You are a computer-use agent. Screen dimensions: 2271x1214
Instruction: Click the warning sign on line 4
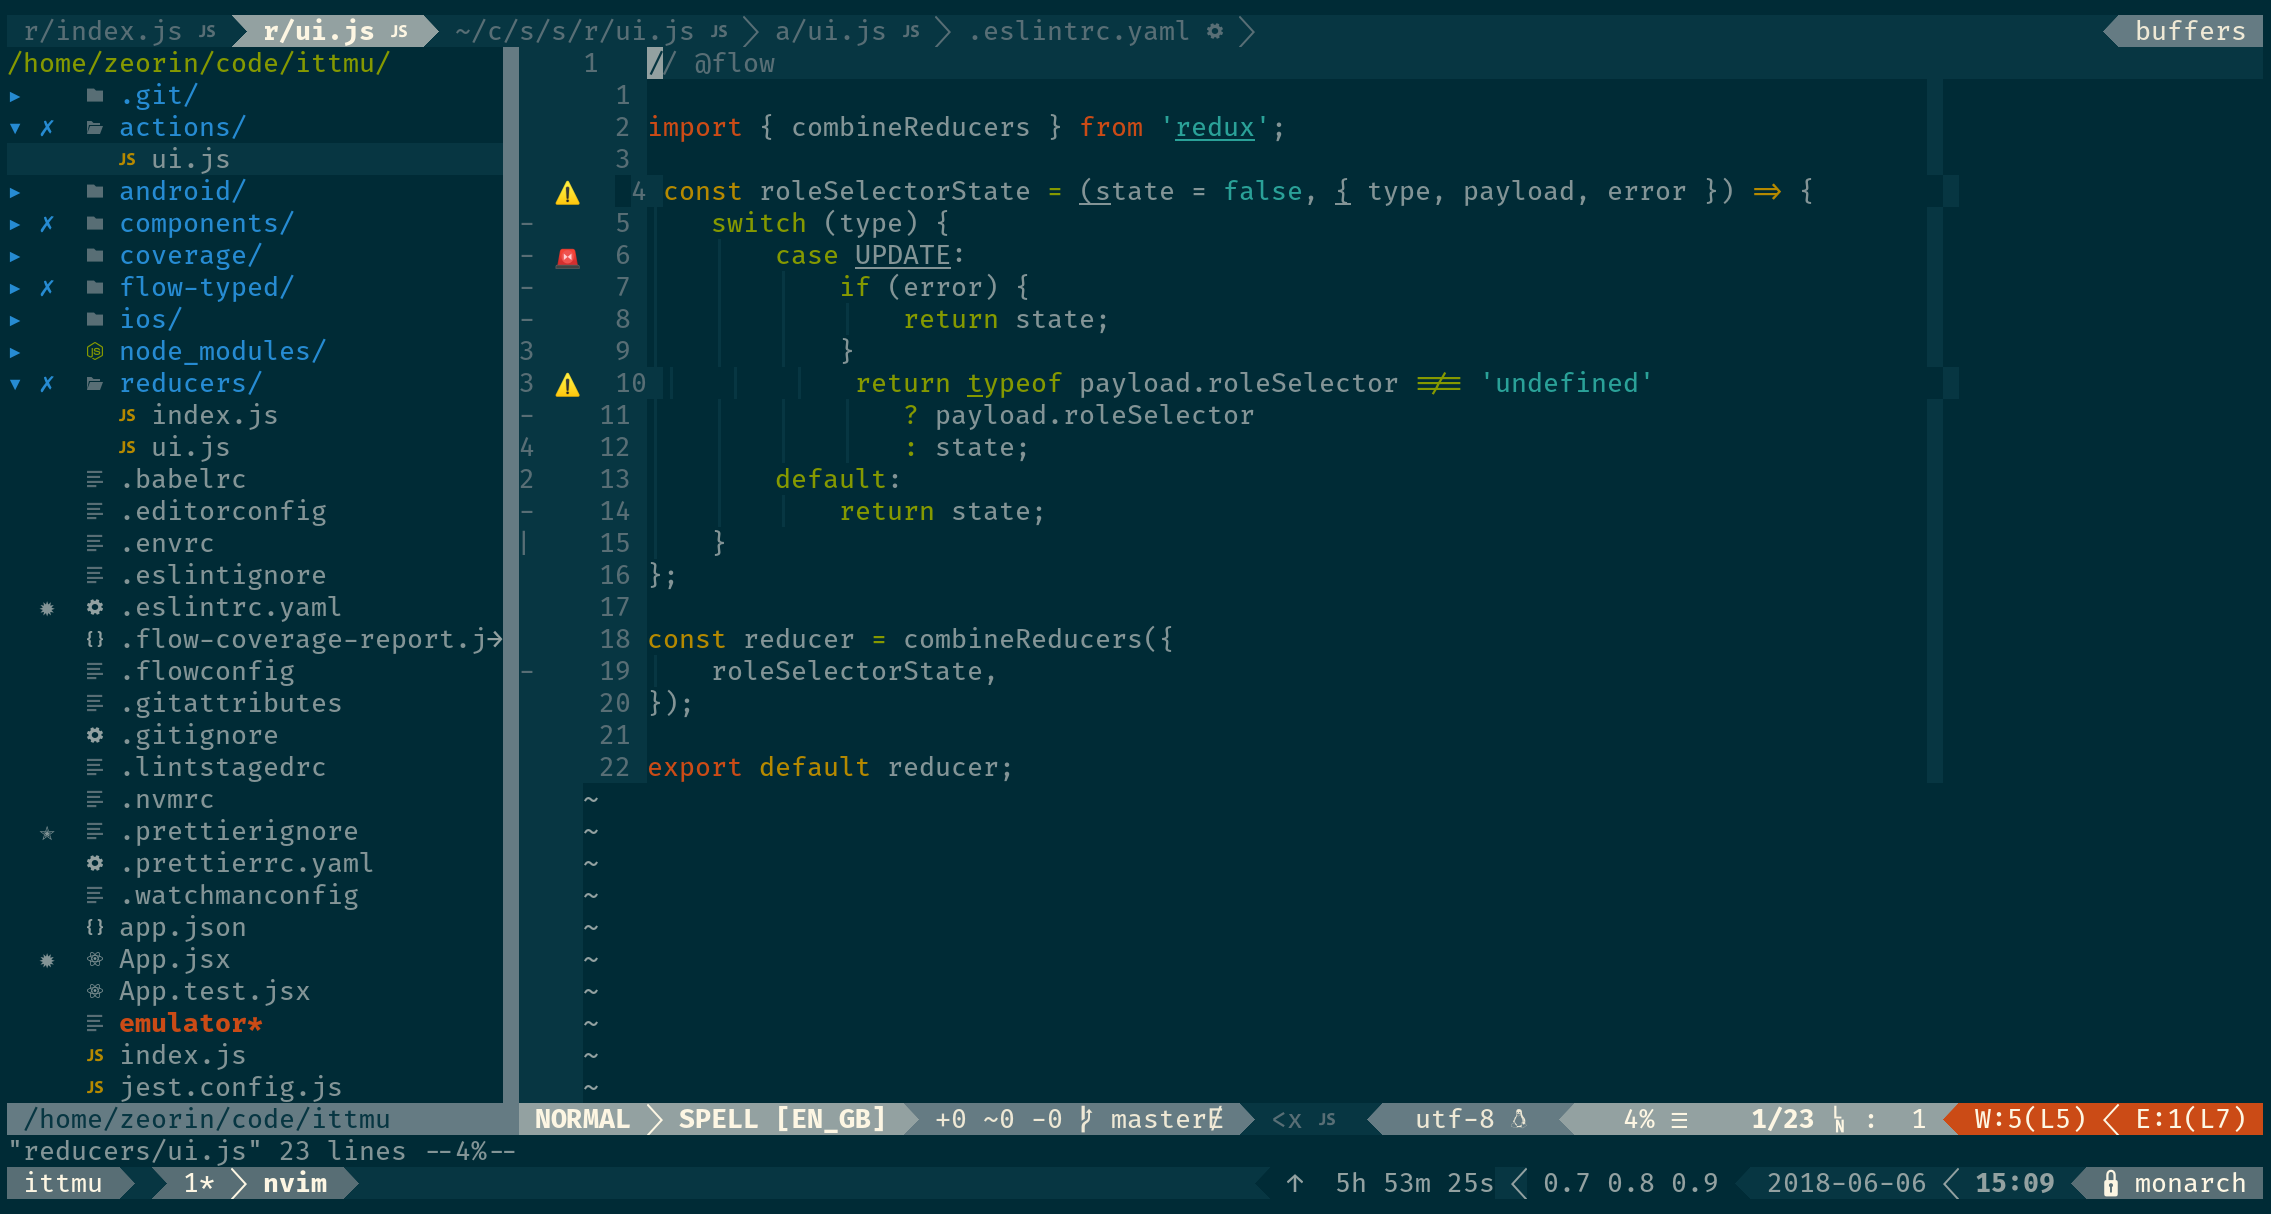coord(567,193)
